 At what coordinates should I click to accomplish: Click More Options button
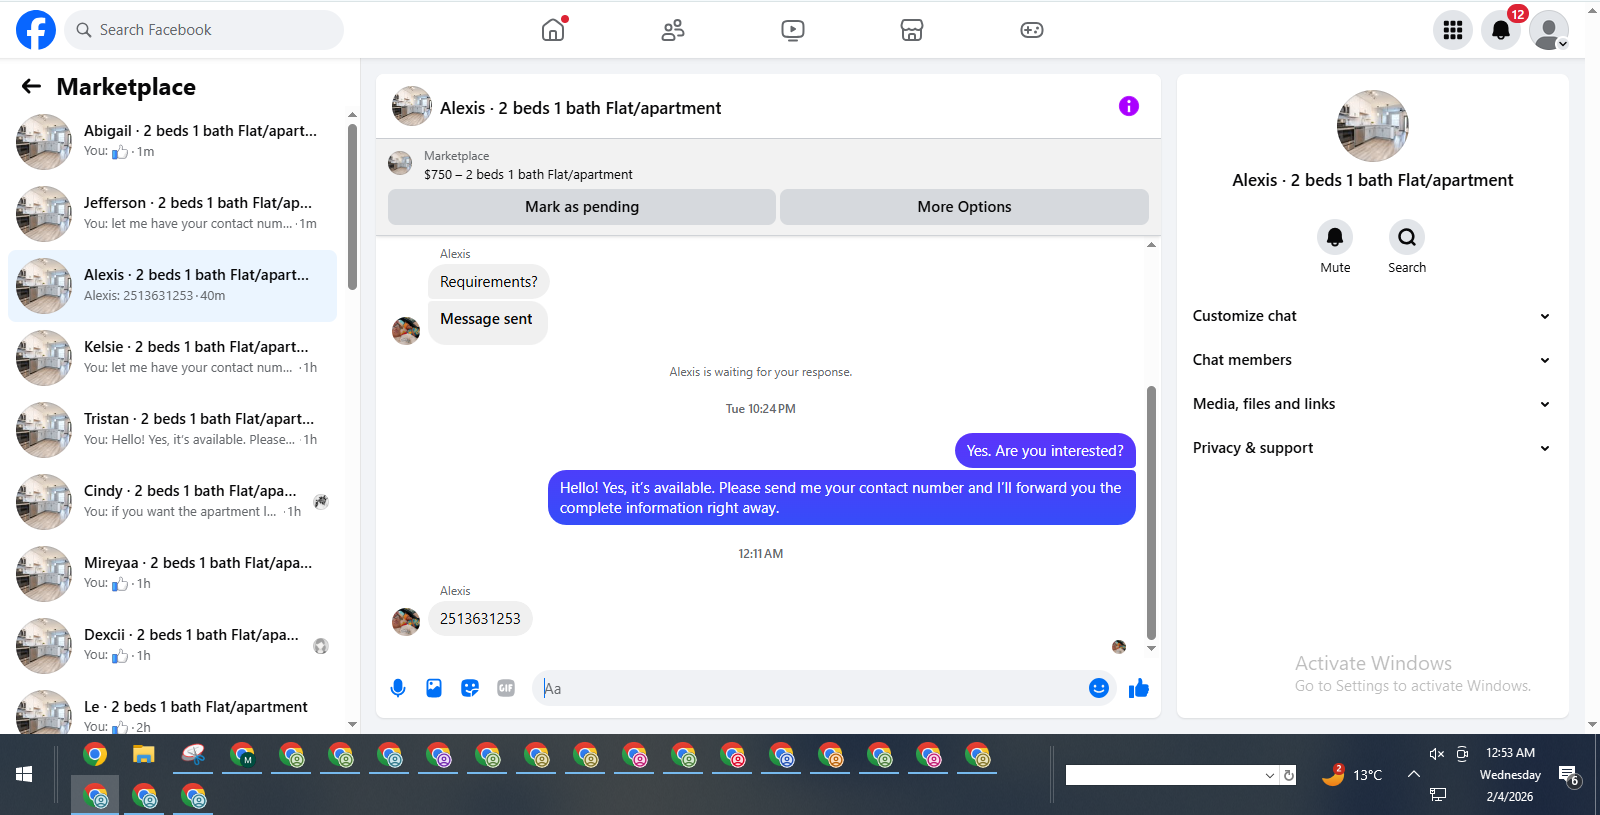tap(964, 207)
